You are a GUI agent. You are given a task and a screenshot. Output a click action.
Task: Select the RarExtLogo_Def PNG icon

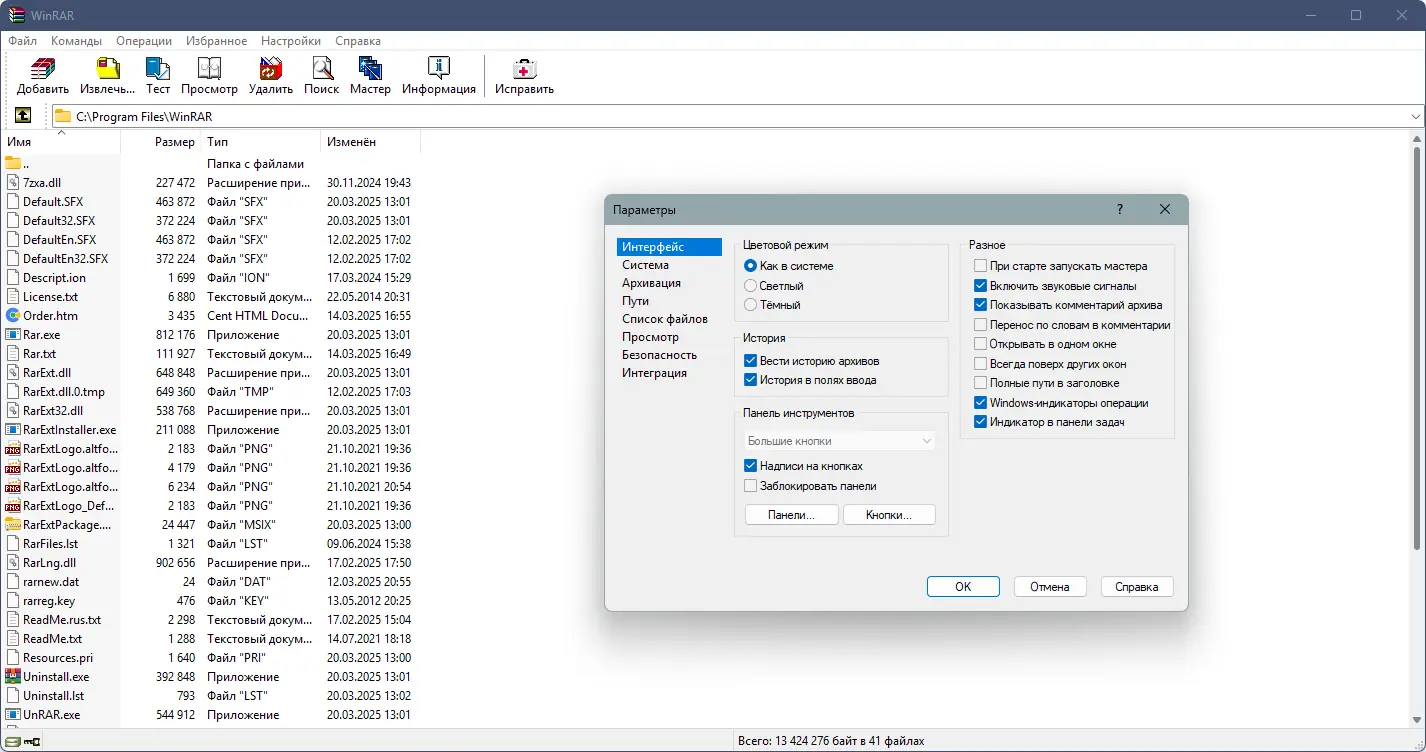click(x=13, y=505)
